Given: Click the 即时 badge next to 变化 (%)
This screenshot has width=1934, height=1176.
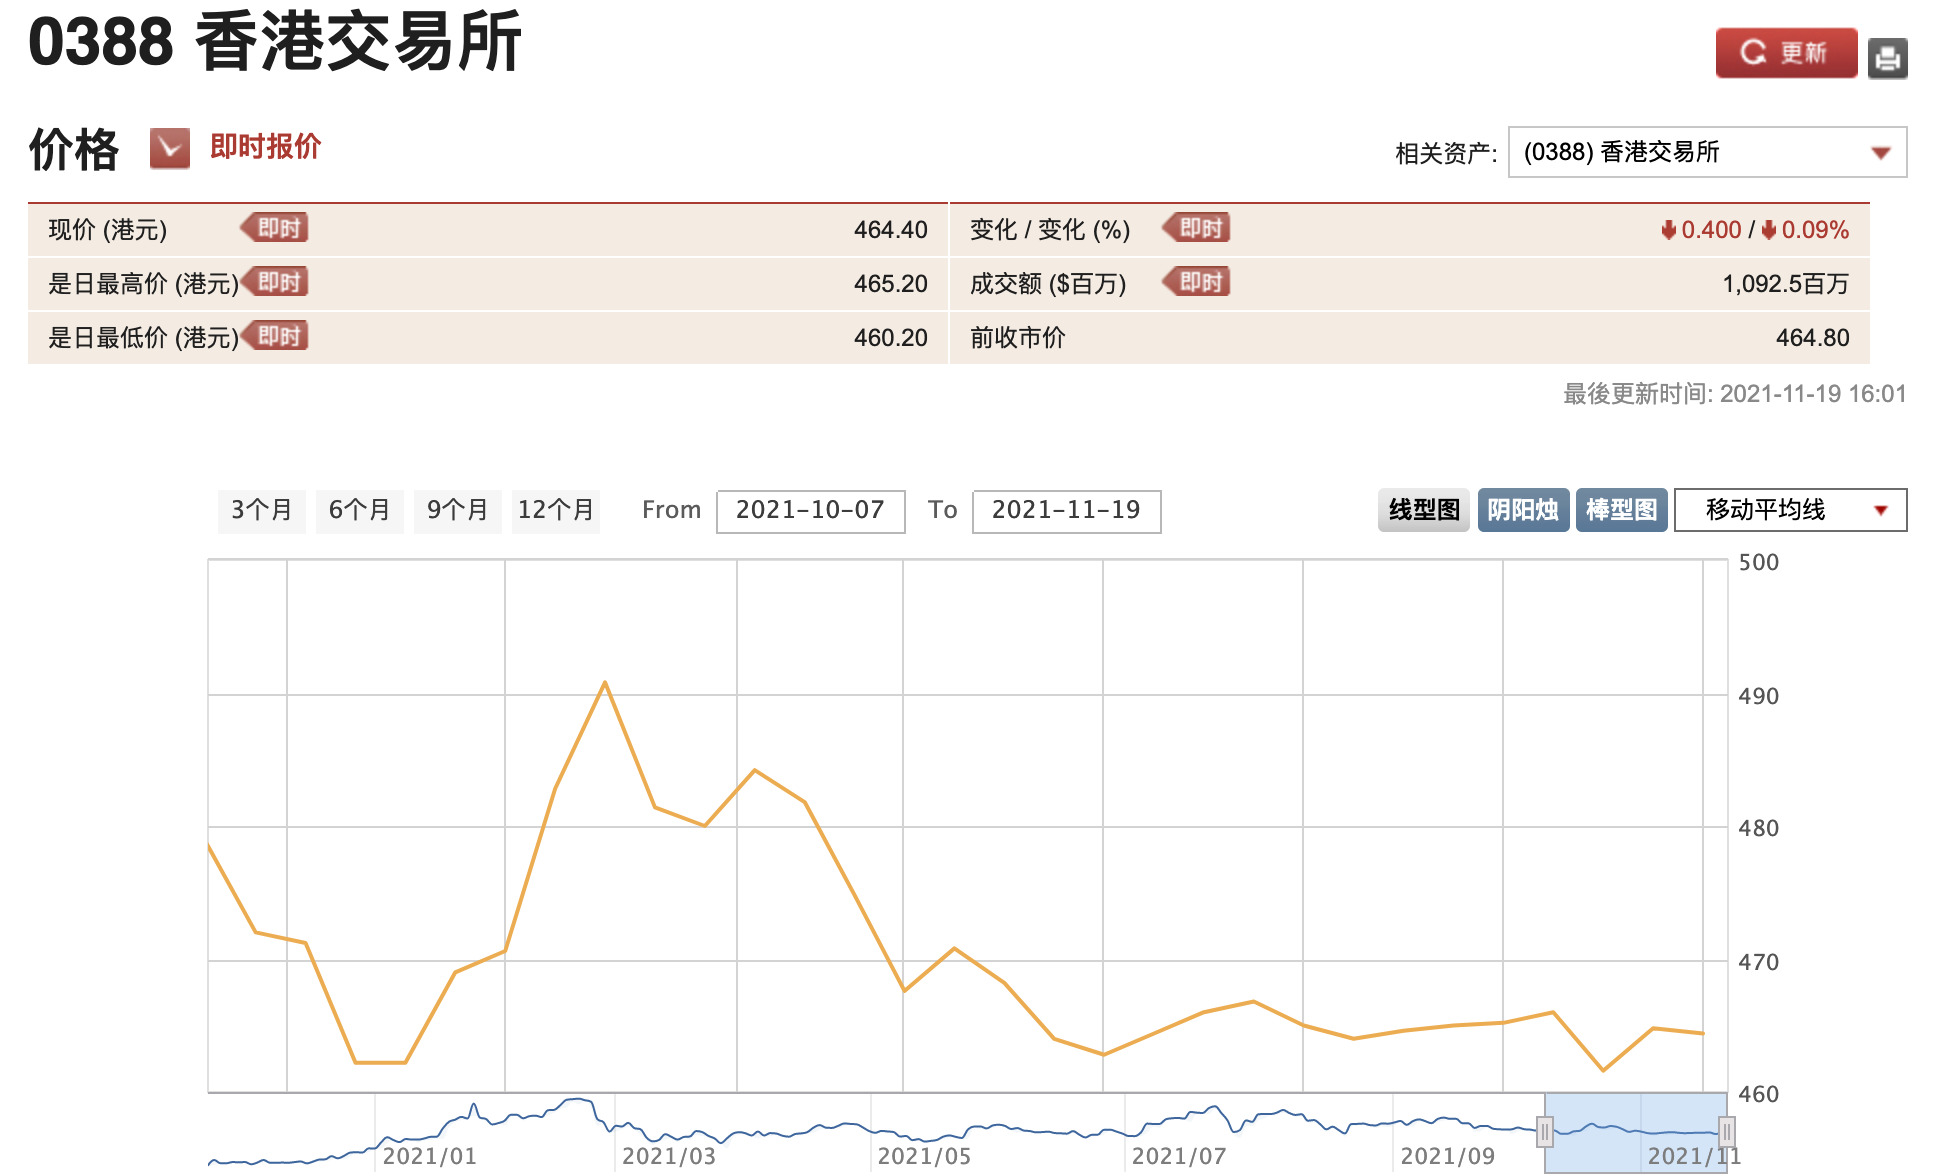Looking at the screenshot, I should (x=1198, y=228).
